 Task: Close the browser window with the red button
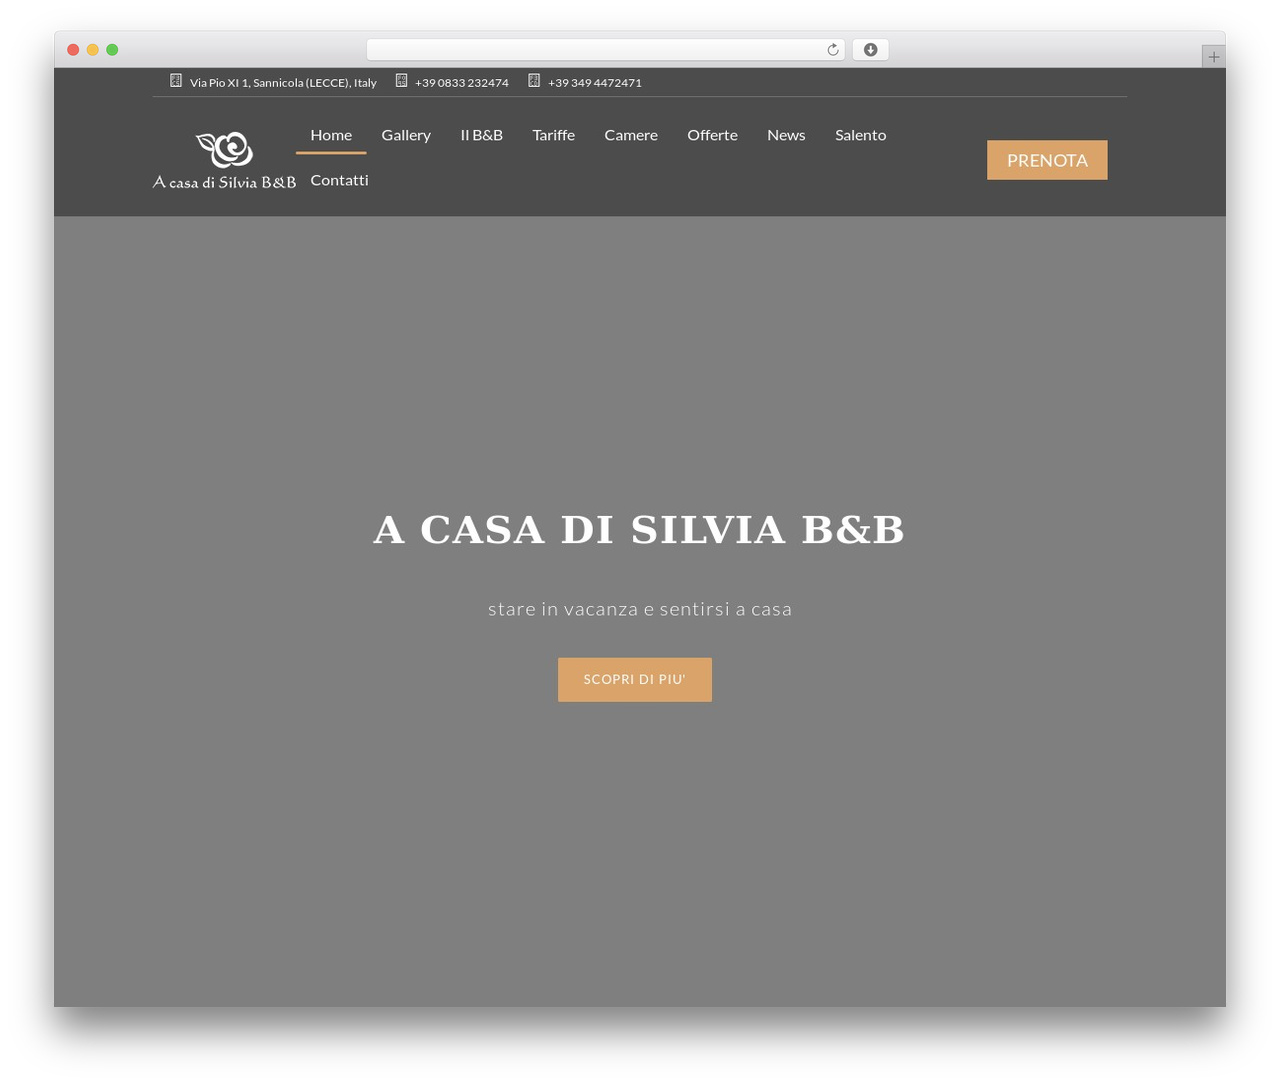click(73, 50)
